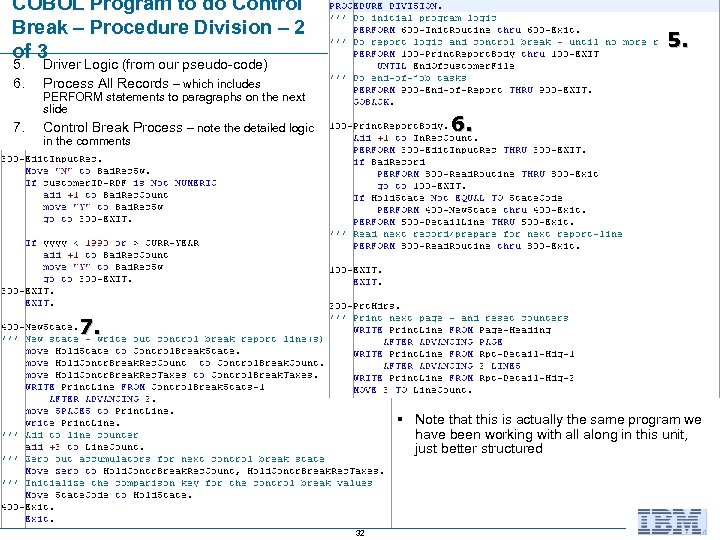This screenshot has width=720, height=540.
Task: Click the IBM logo
Action: click(671, 522)
